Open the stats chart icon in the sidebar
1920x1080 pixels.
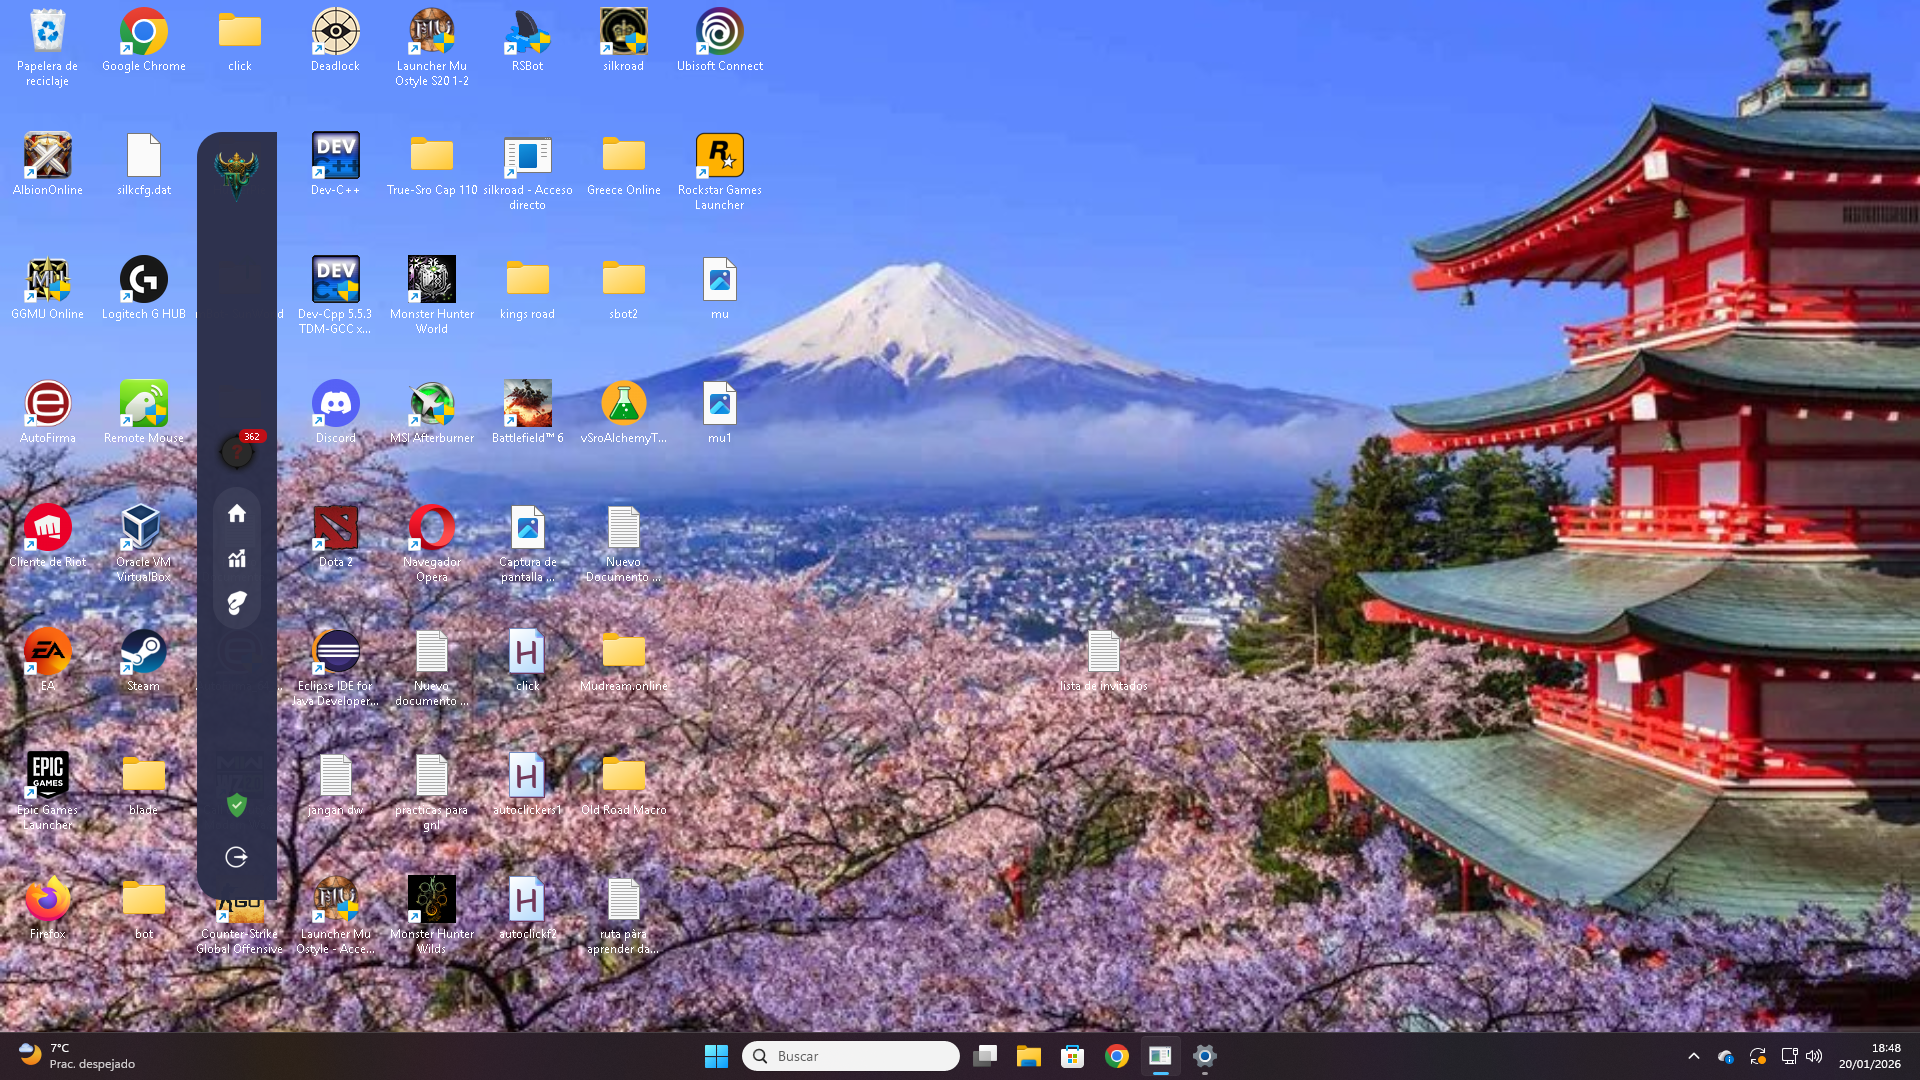[x=237, y=559]
